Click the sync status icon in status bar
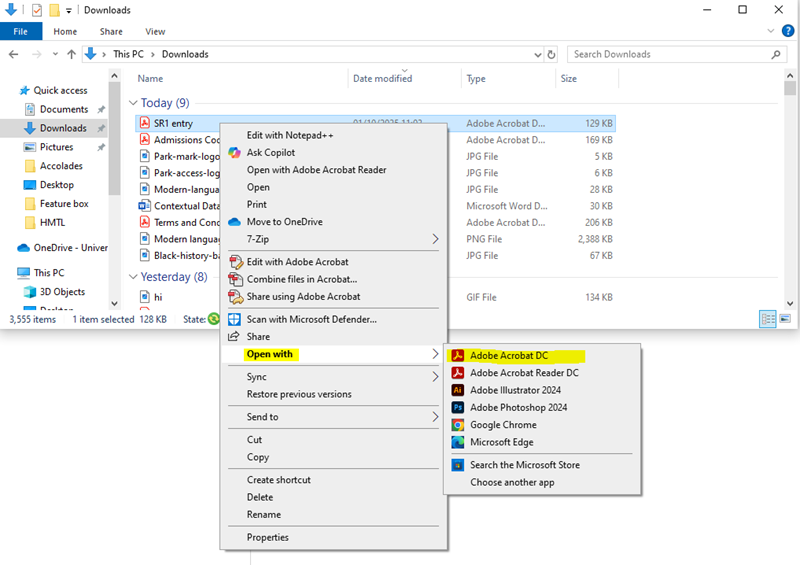Image resolution: width=800 pixels, height=565 pixels. click(214, 320)
